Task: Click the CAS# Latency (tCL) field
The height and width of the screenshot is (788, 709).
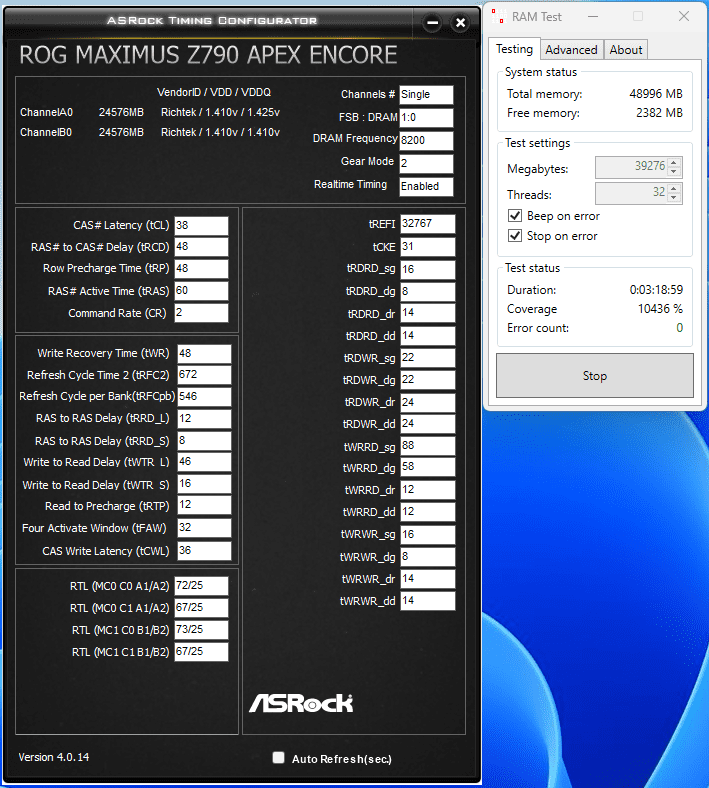Action: pos(201,226)
